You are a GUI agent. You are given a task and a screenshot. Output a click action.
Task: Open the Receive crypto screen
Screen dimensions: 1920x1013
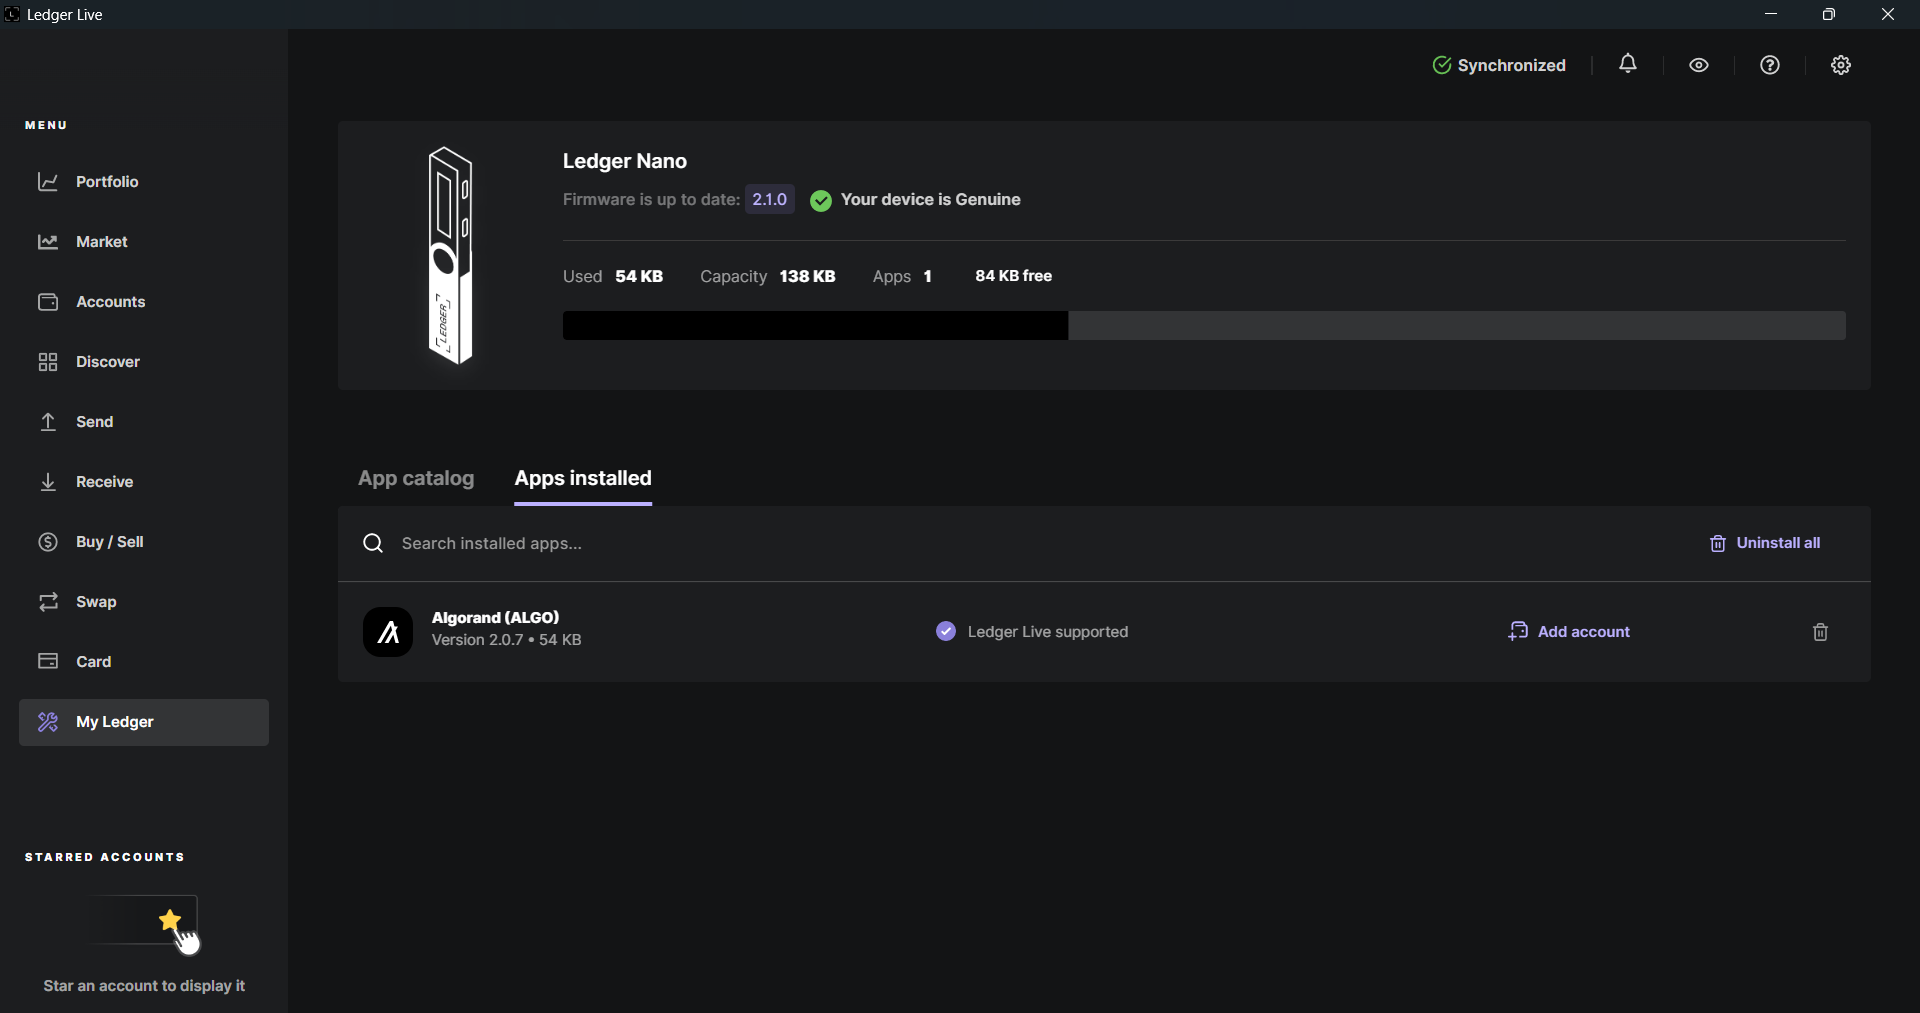(x=105, y=481)
